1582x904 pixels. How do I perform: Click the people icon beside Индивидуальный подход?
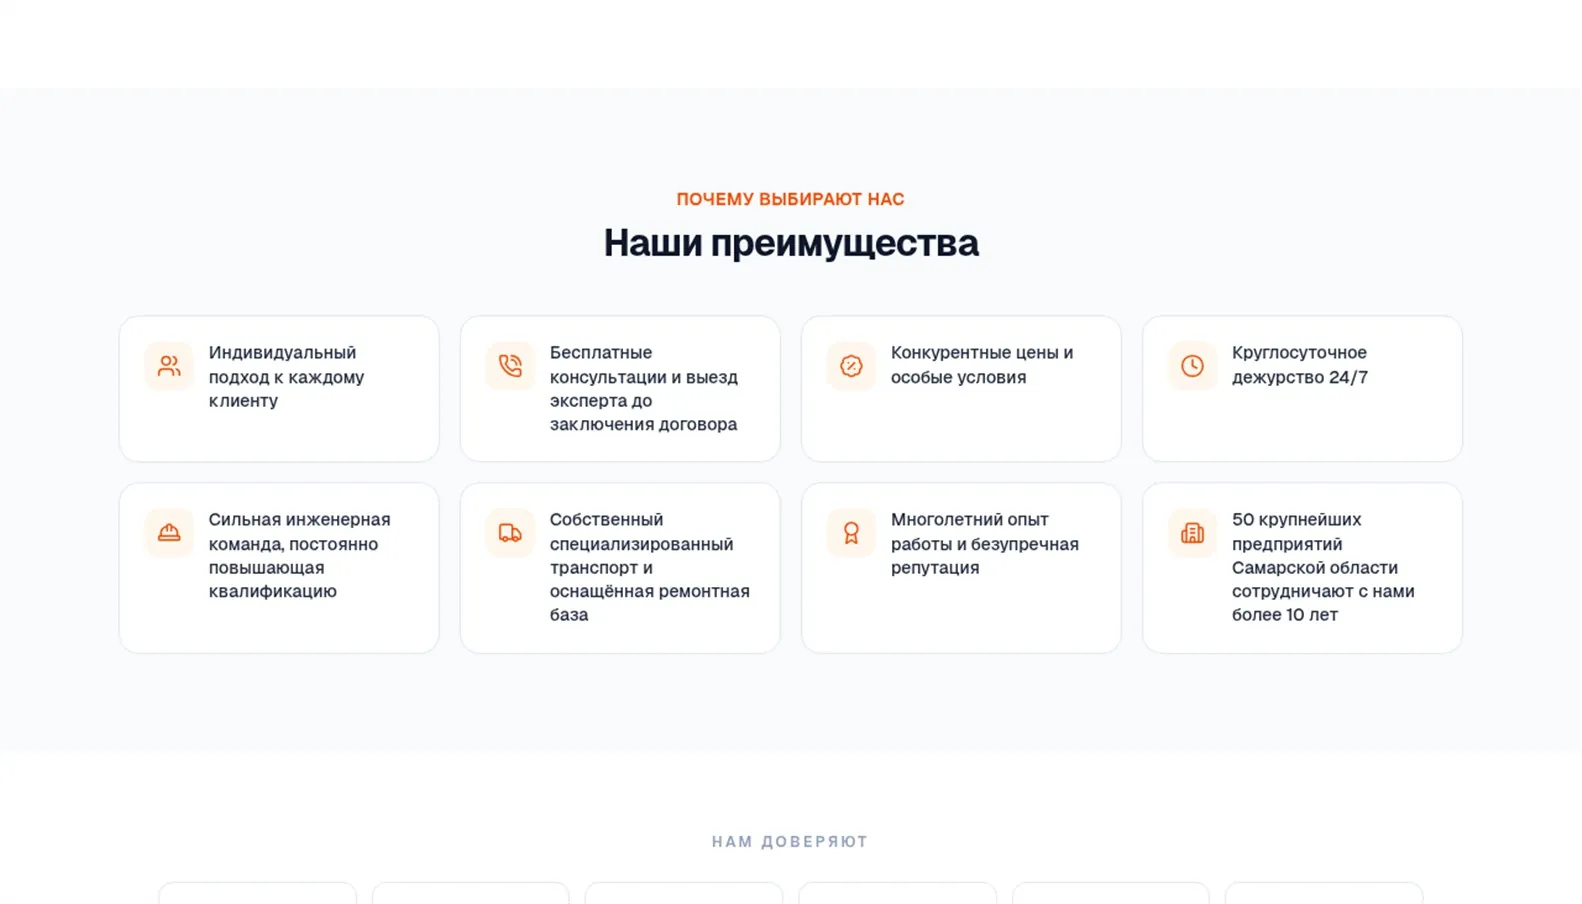(x=169, y=366)
